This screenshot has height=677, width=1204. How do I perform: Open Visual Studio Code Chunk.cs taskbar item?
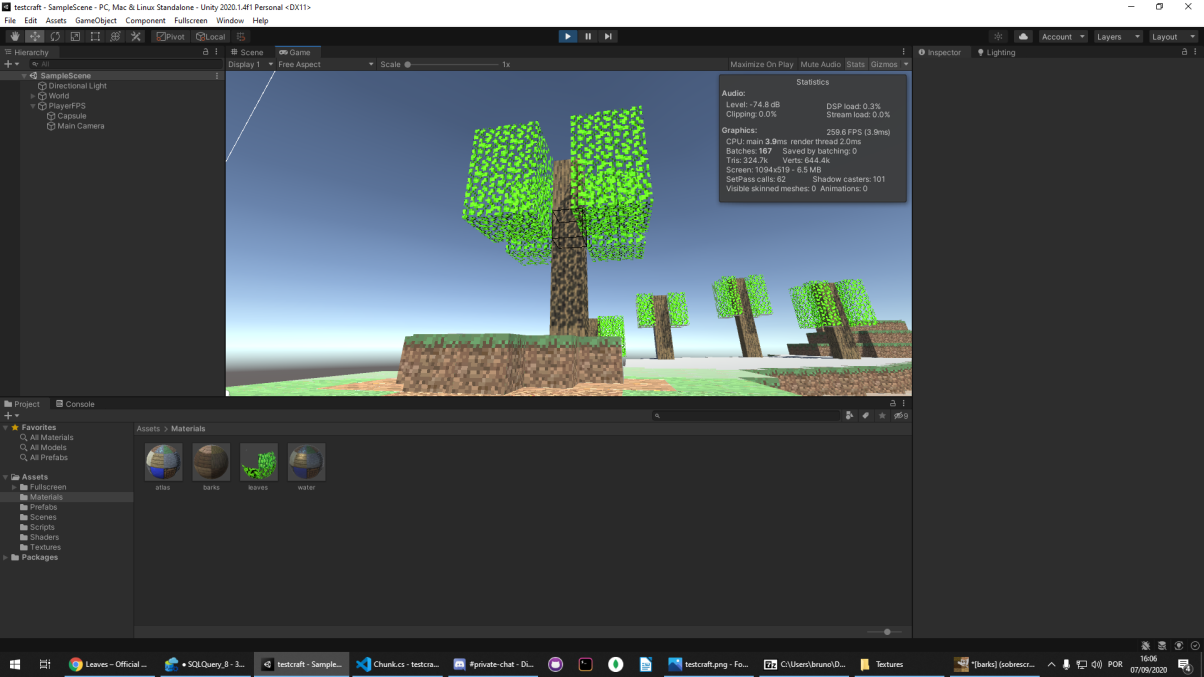click(x=398, y=664)
